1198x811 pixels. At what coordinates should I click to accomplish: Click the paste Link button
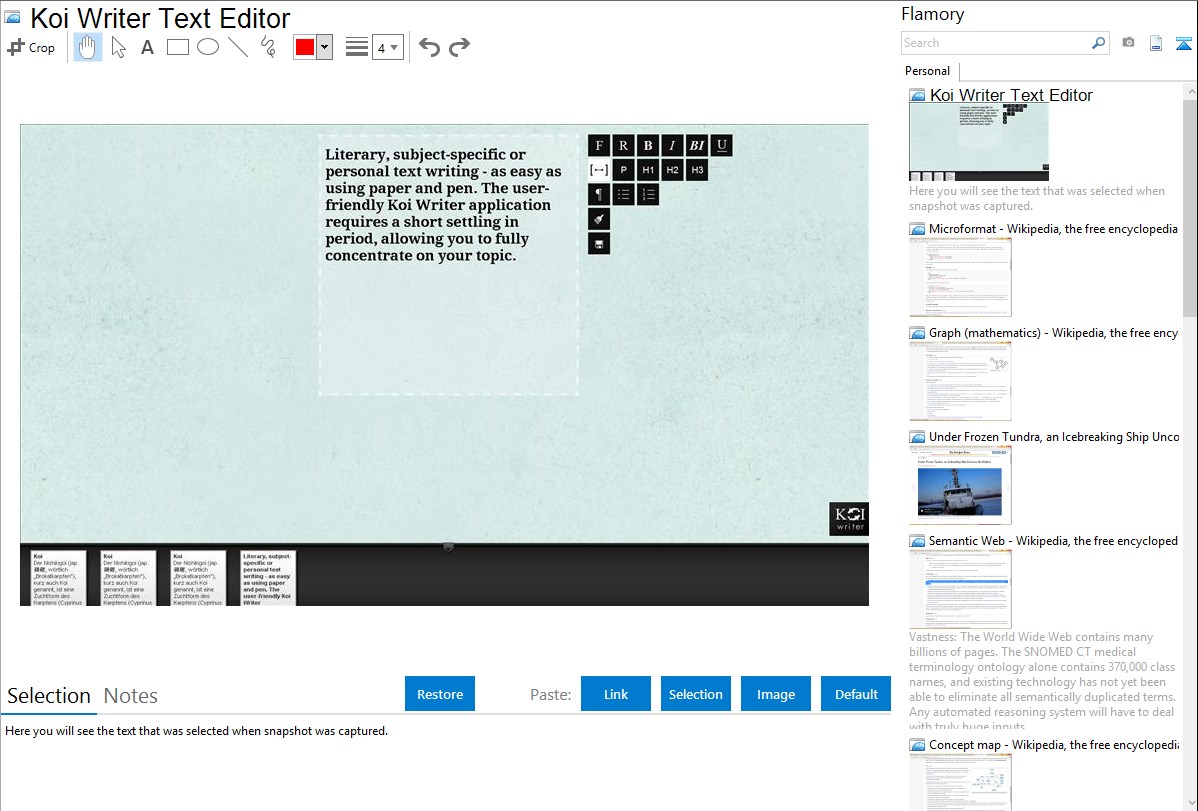(x=616, y=694)
